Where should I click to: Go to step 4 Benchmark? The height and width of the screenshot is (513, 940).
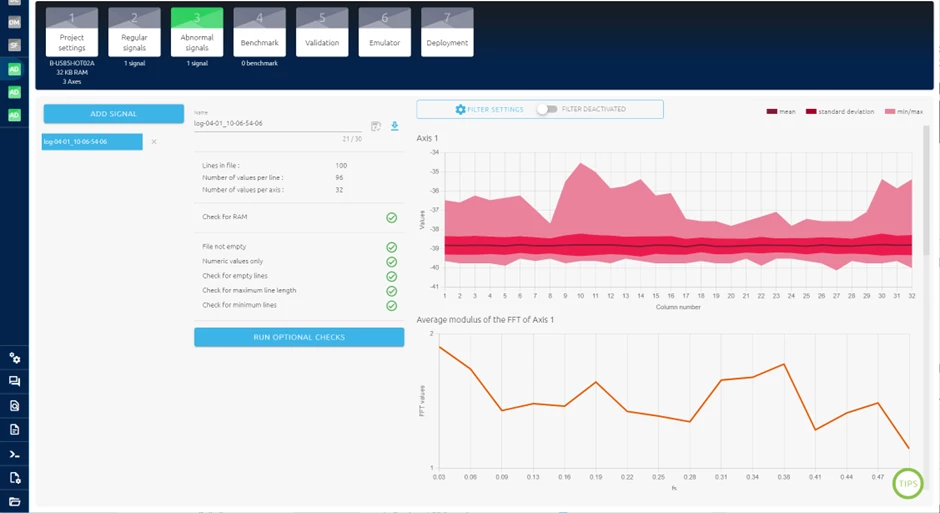pos(260,32)
